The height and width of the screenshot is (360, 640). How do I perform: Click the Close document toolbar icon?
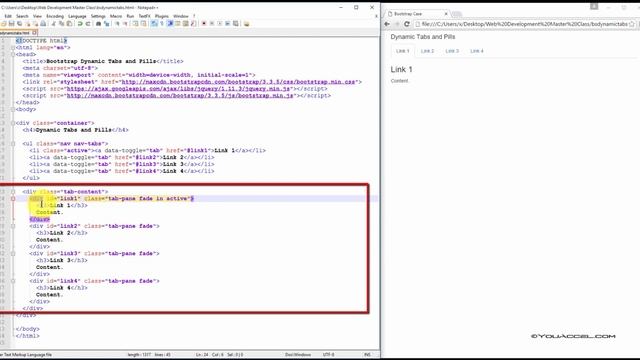coord(28,24)
